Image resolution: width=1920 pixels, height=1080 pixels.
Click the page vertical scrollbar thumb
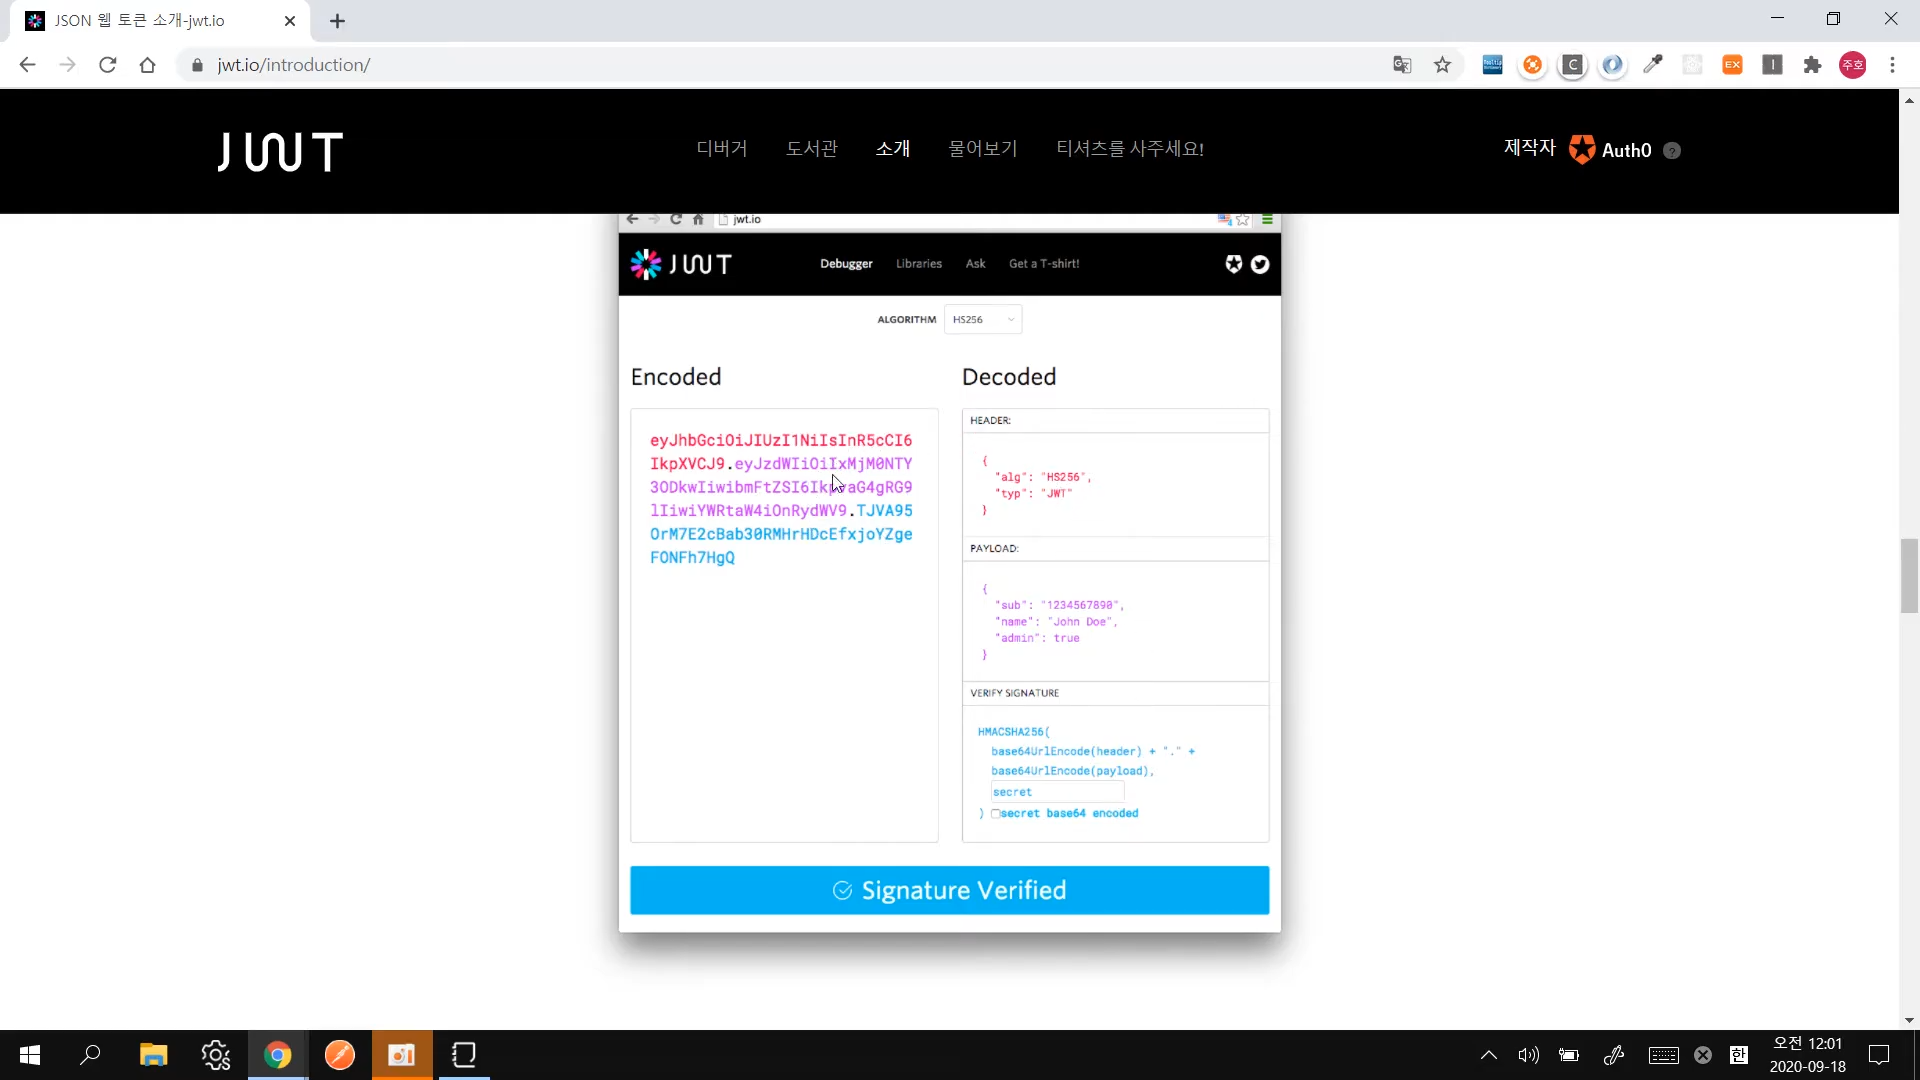point(1909,575)
